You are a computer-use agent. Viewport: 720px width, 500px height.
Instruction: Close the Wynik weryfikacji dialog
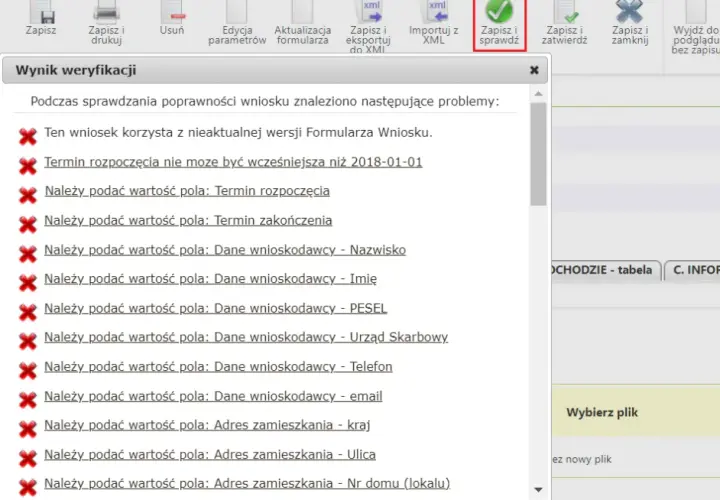tap(534, 70)
